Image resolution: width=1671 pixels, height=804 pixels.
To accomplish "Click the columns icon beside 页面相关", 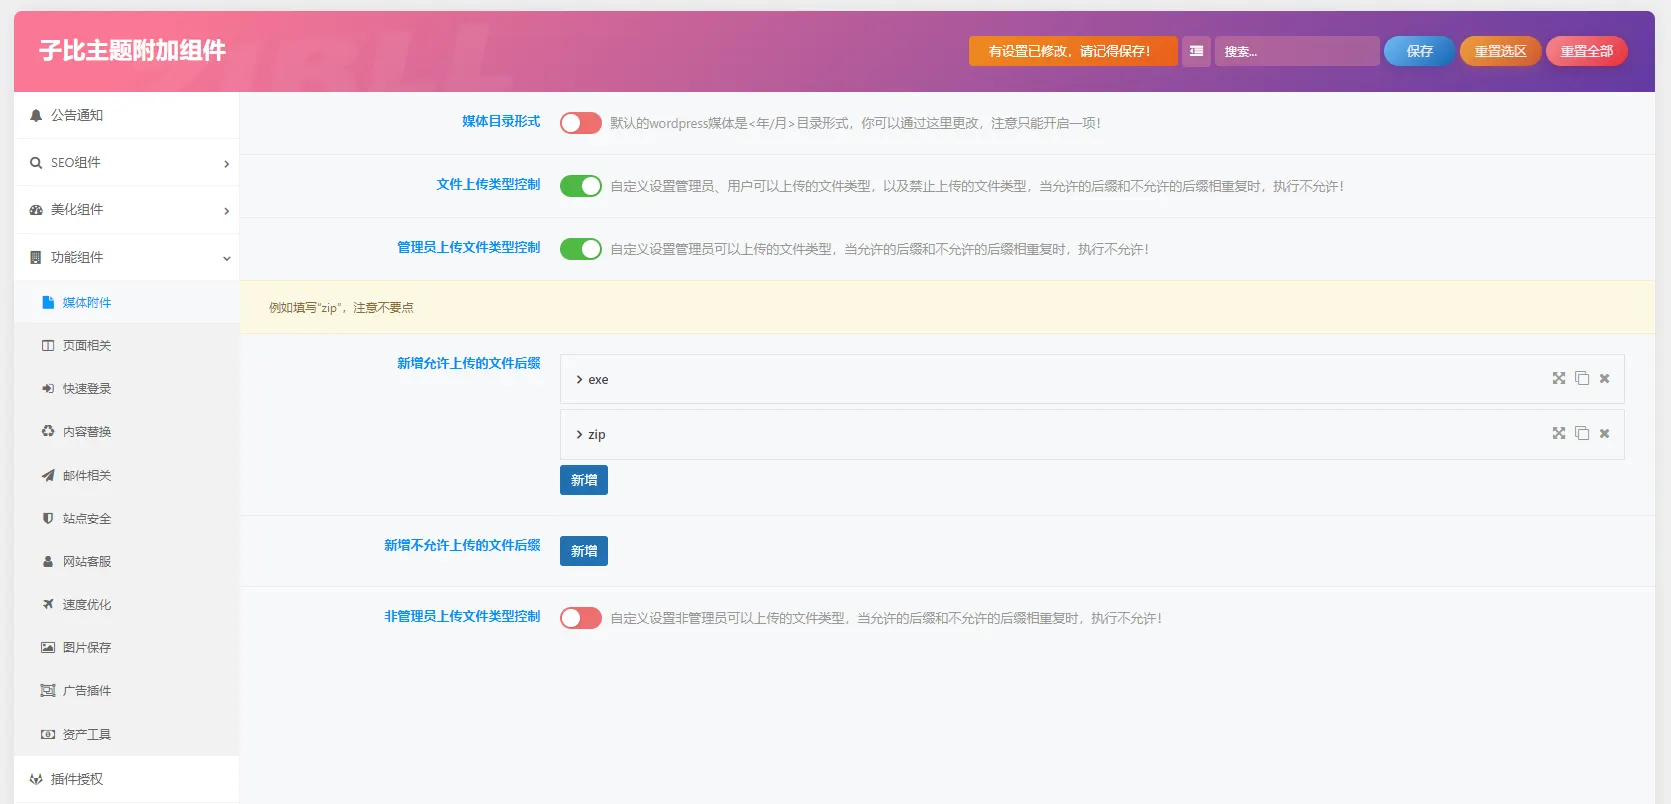I will [48, 346].
